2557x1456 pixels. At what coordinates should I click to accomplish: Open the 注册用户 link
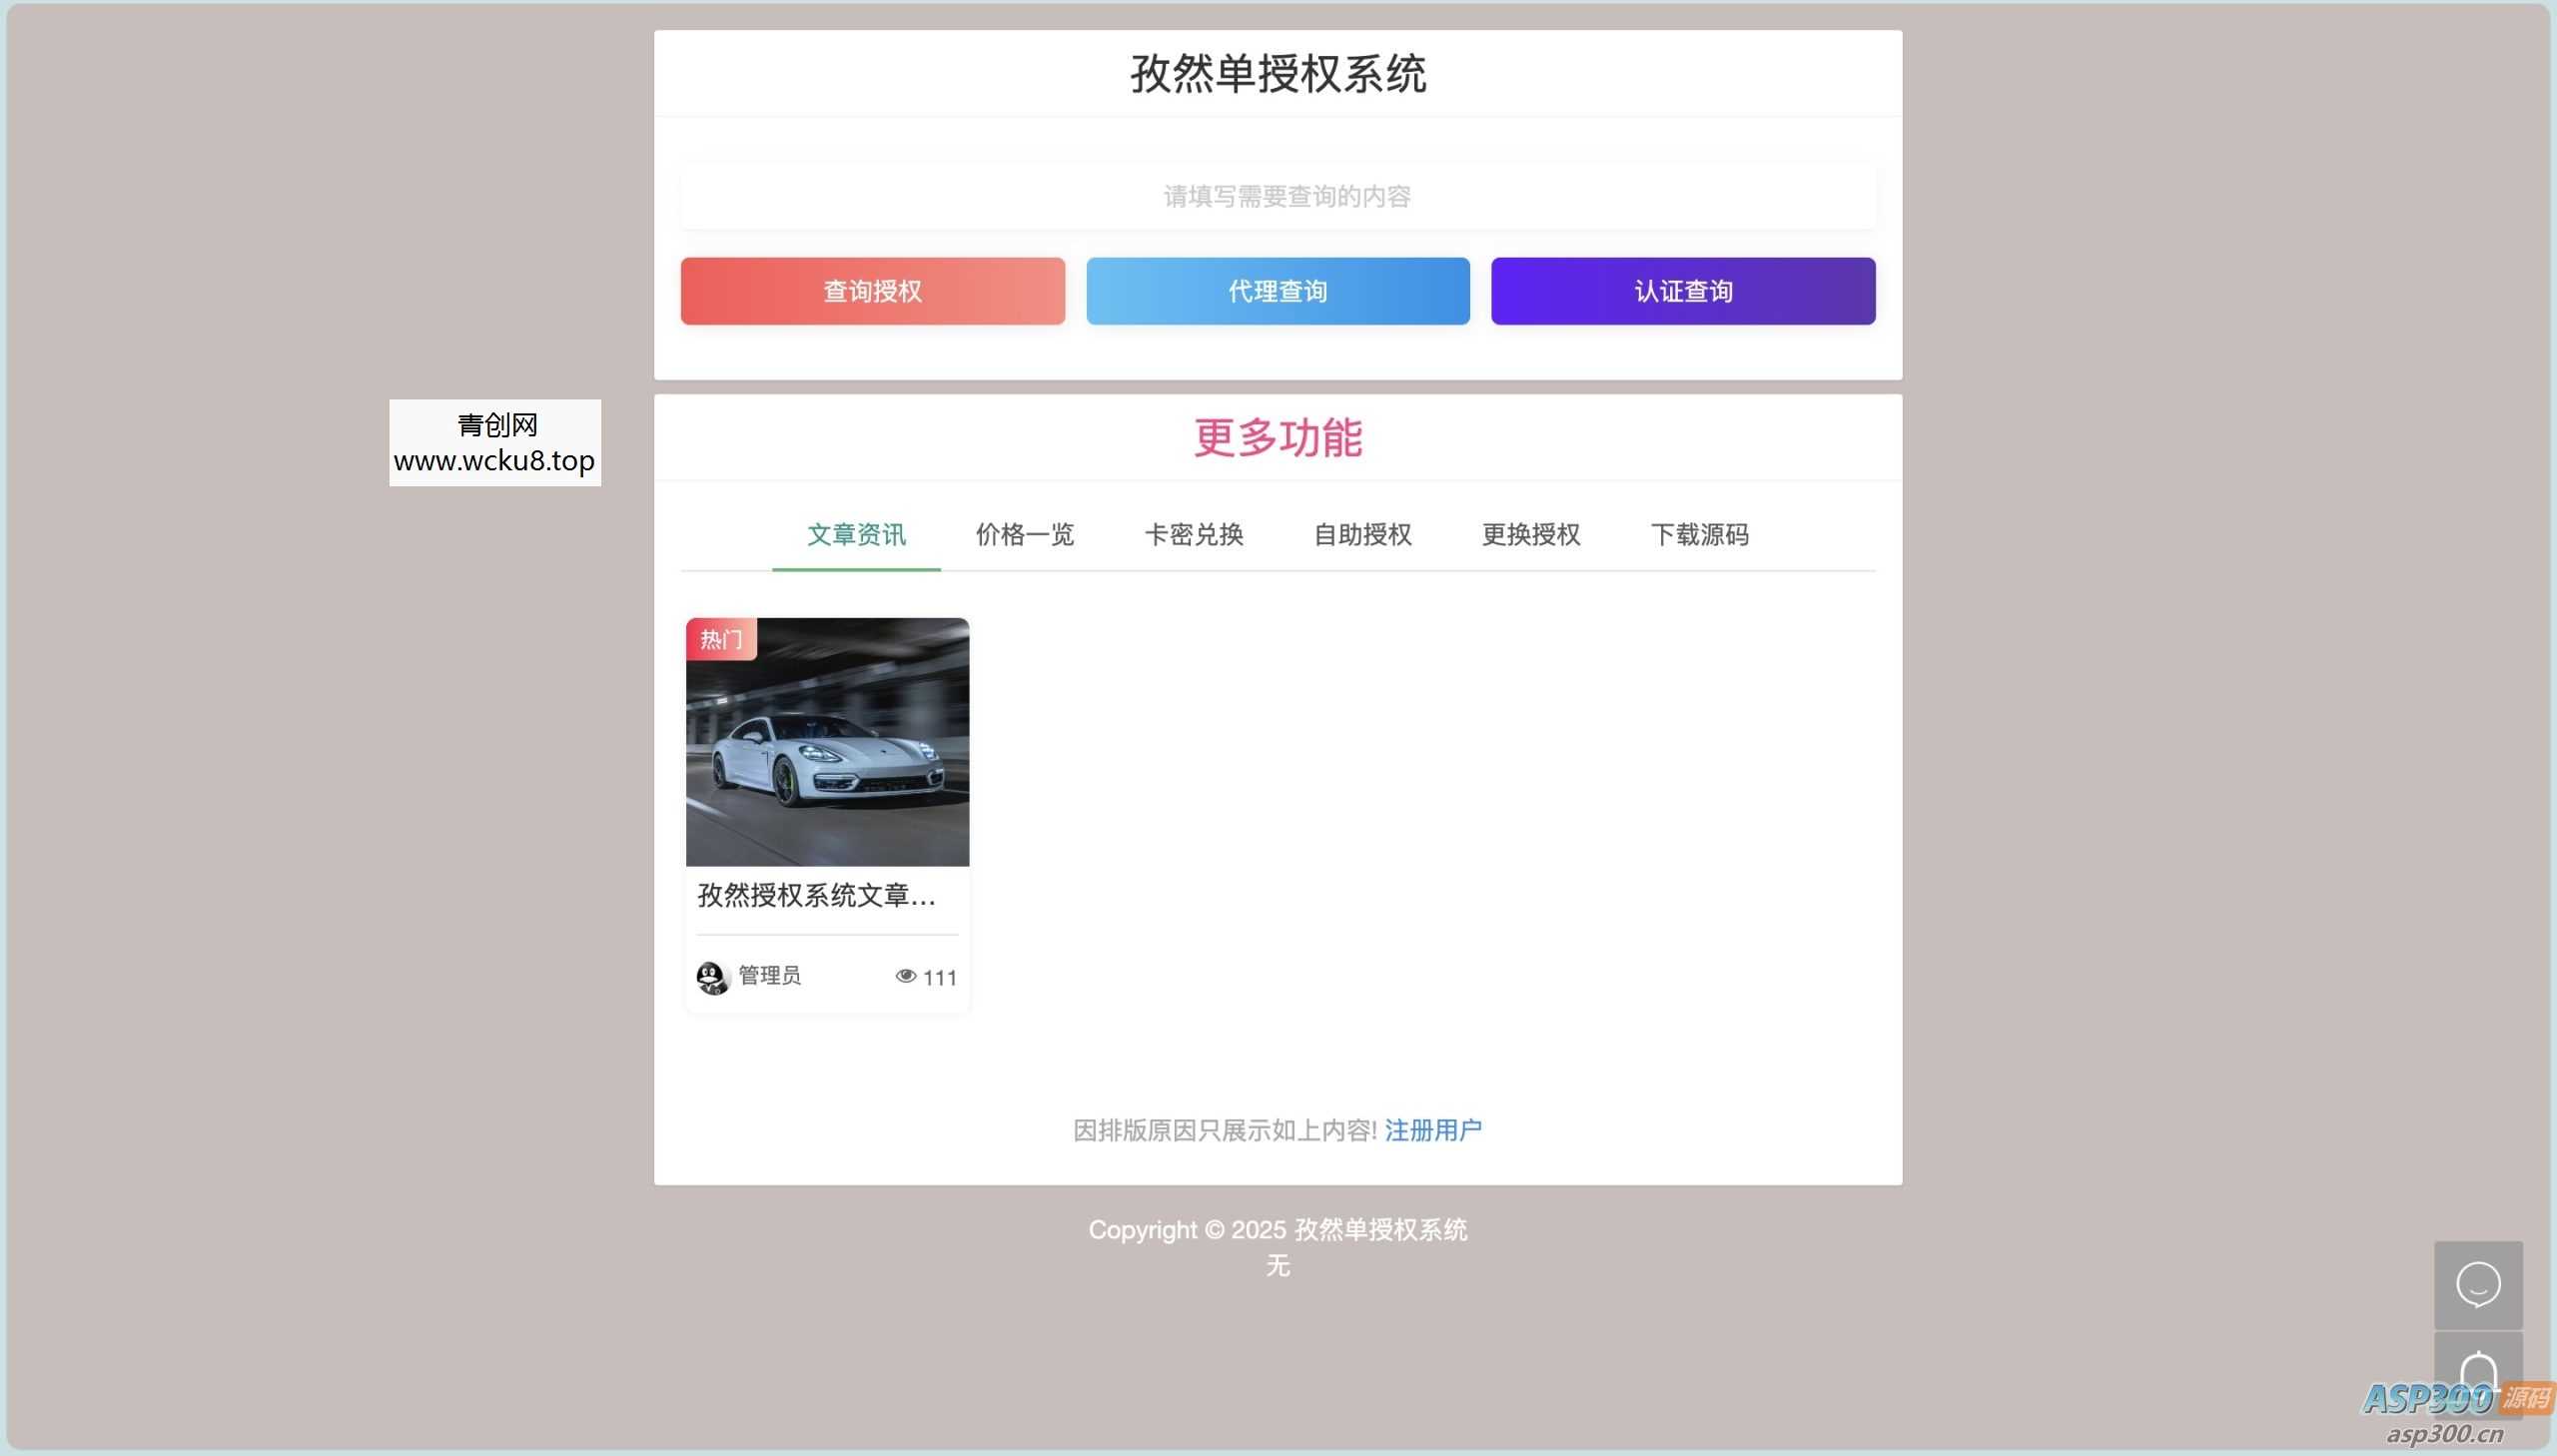pyautogui.click(x=1433, y=1129)
